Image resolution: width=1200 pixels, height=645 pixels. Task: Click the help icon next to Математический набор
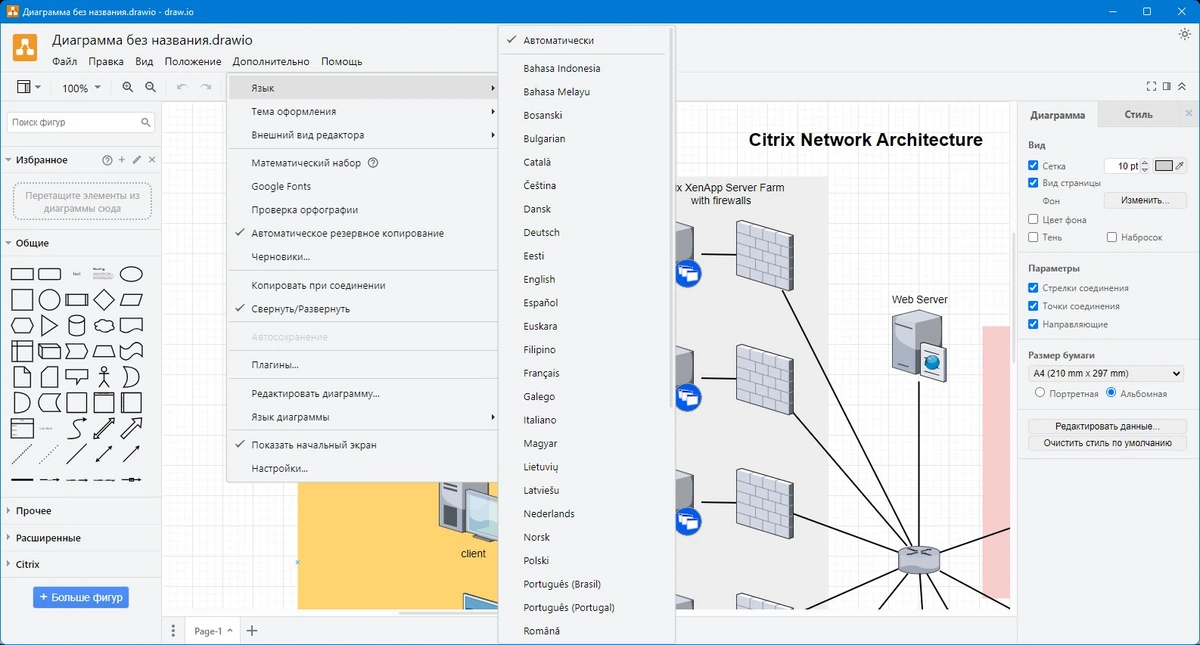[x=373, y=163]
